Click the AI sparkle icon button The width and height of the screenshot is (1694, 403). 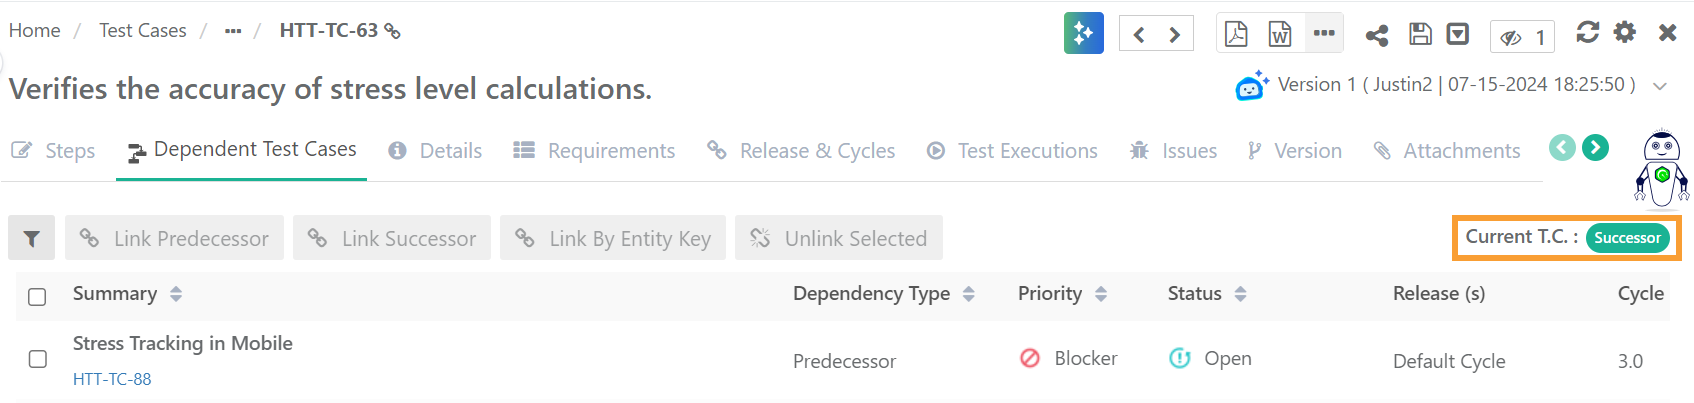[x=1083, y=33]
